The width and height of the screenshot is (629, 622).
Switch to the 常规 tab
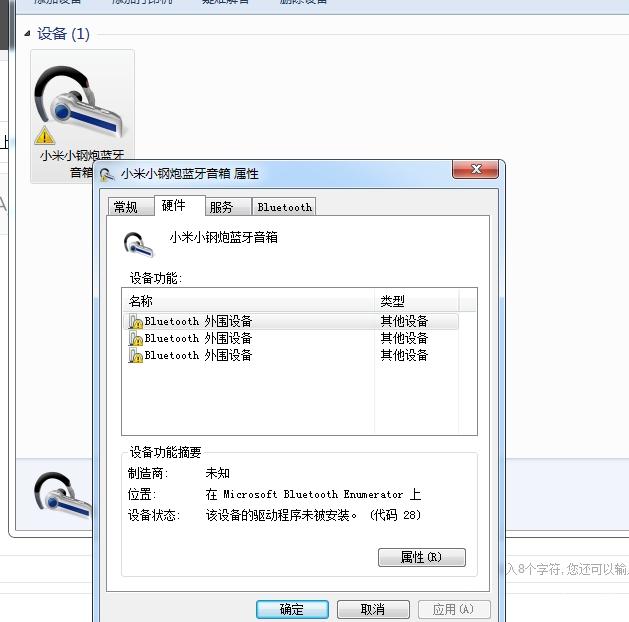(x=130, y=207)
